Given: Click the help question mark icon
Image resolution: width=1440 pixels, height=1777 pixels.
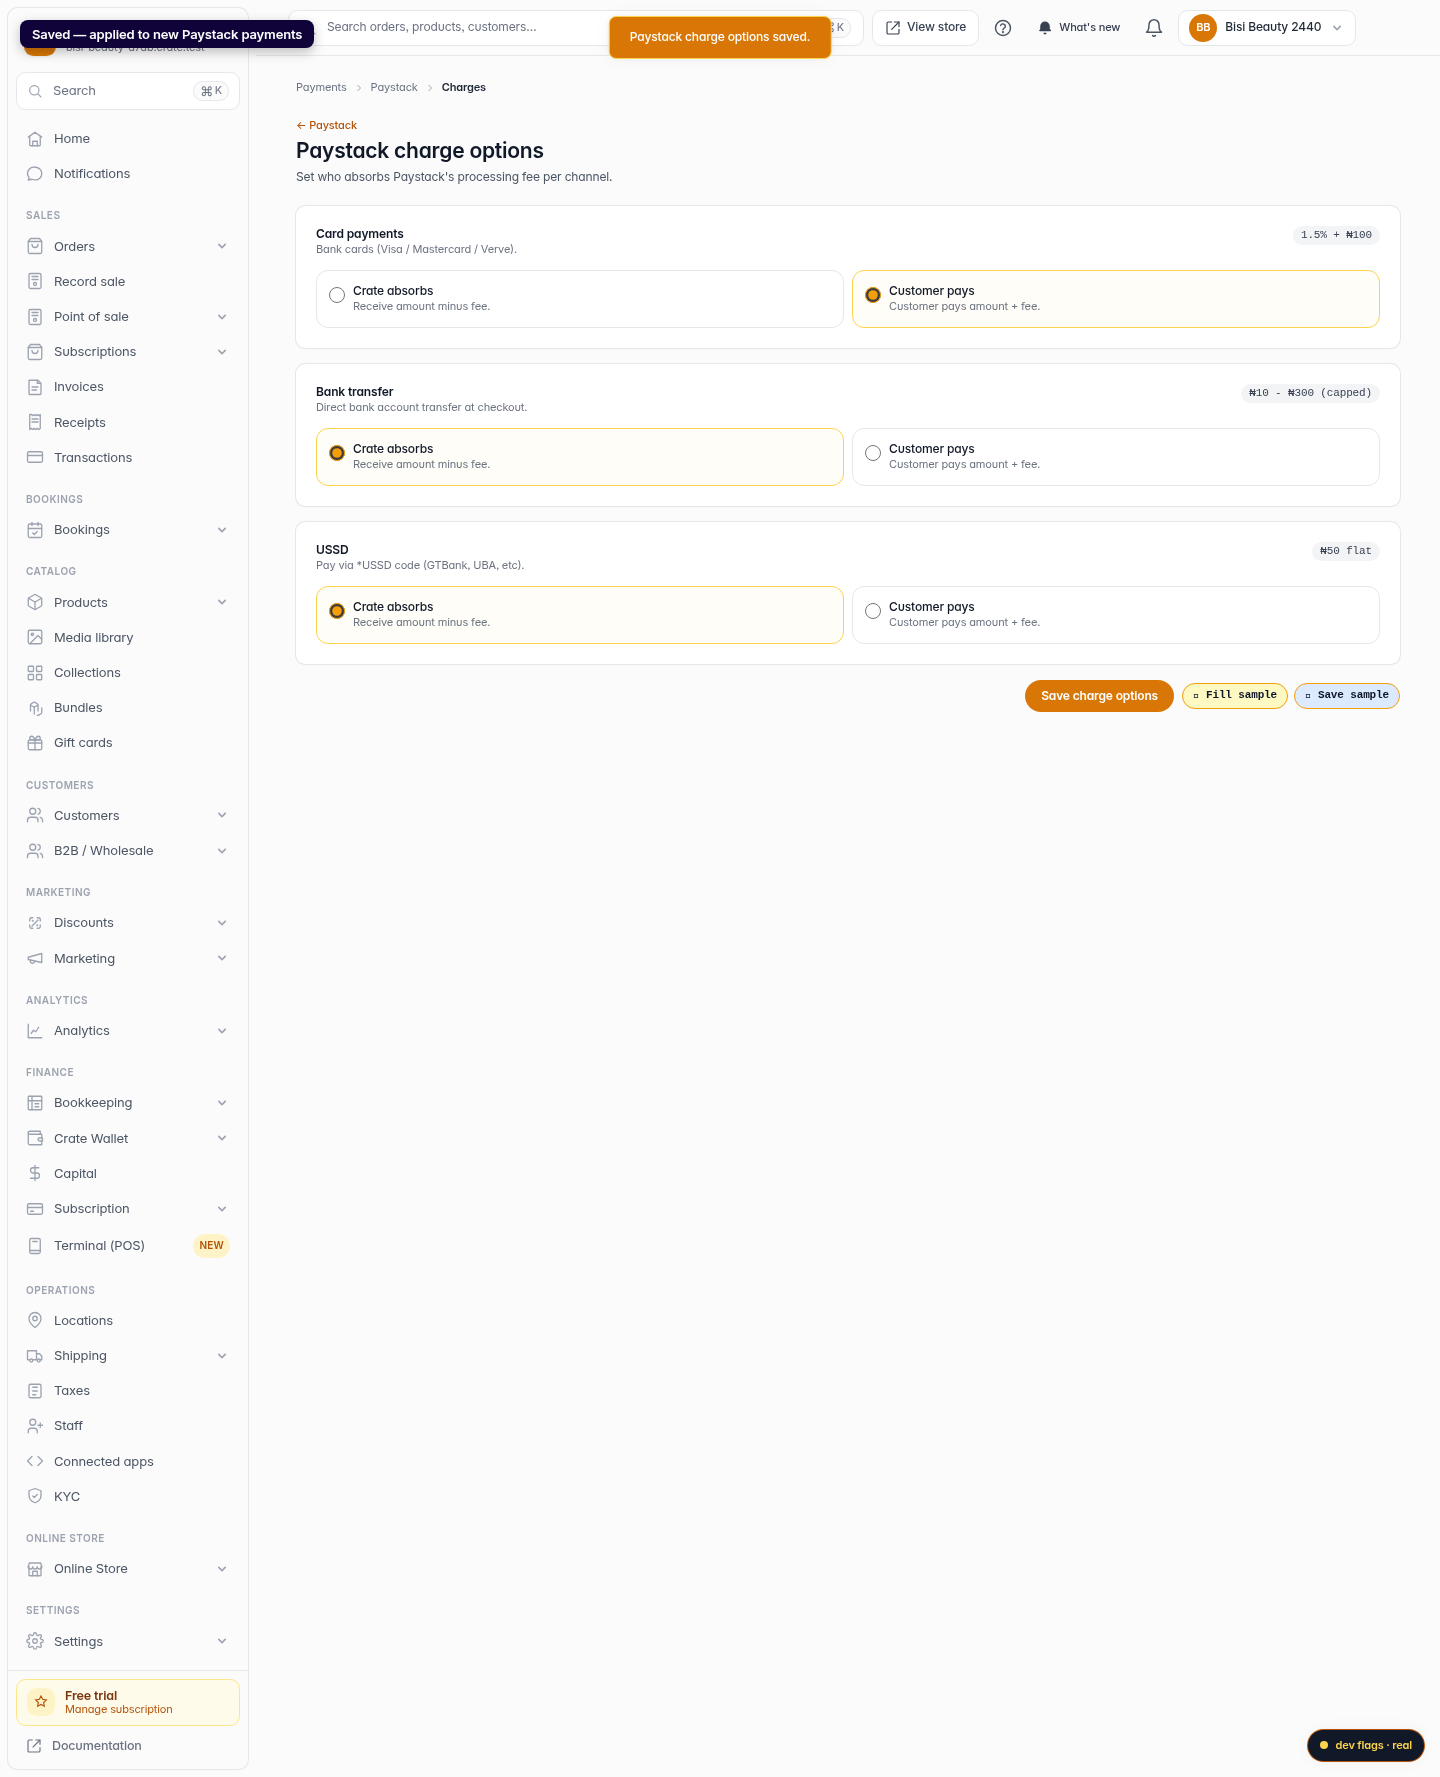Looking at the screenshot, I should click(x=1003, y=28).
